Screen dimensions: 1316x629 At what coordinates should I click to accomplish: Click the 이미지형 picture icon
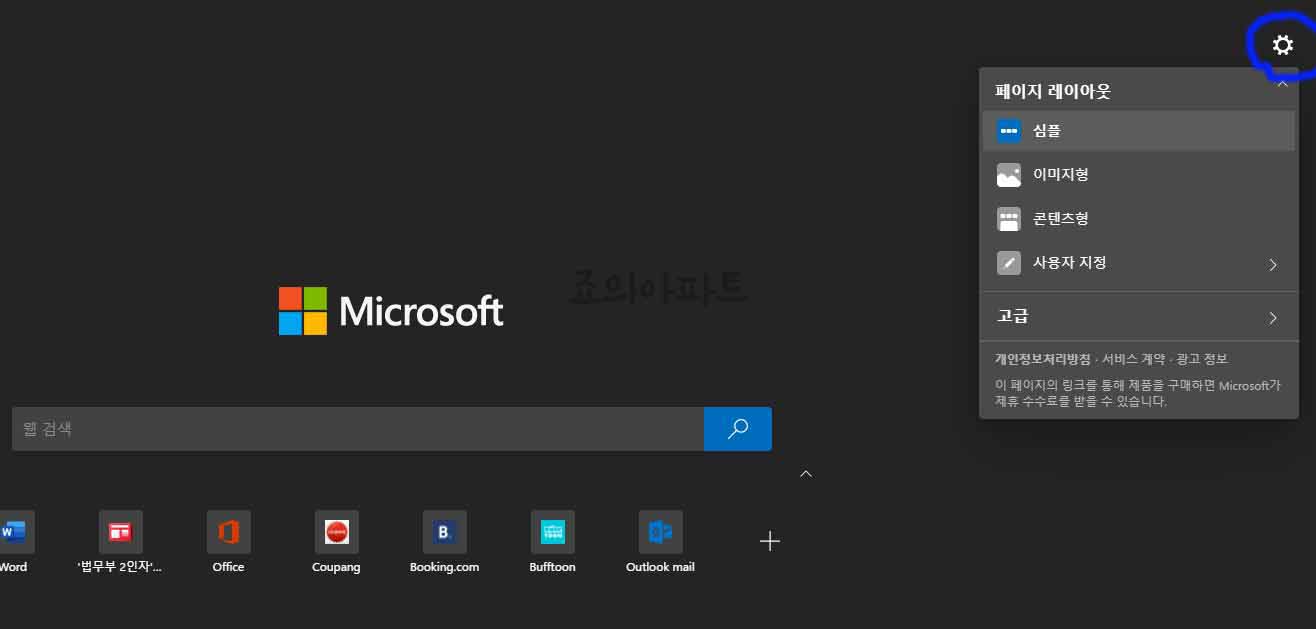1009,175
